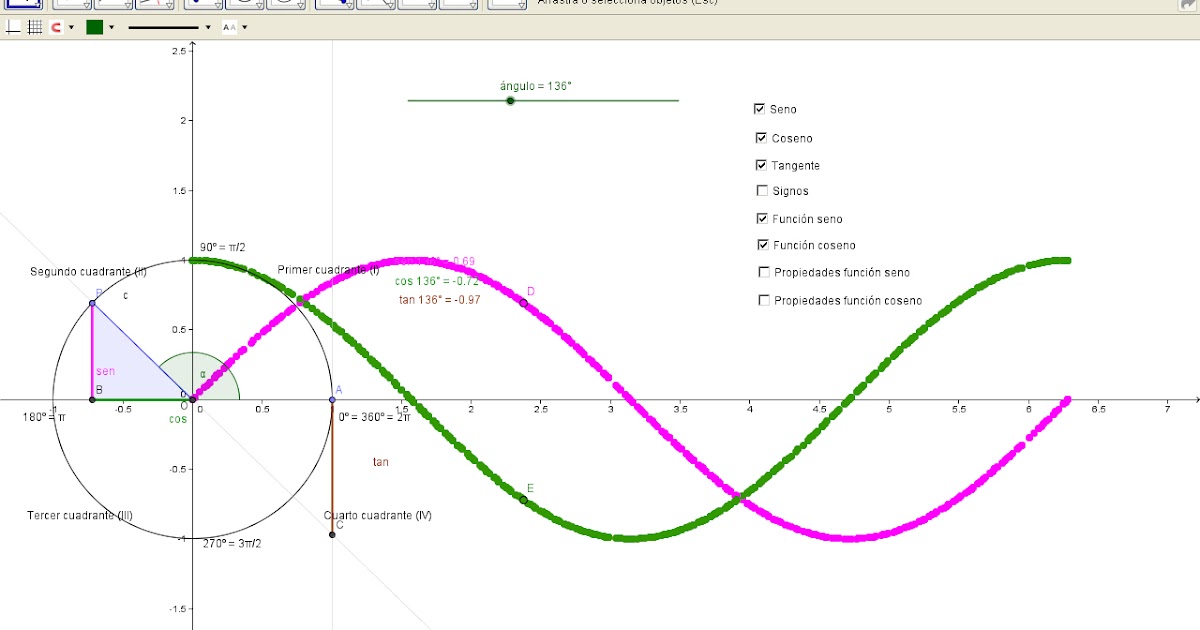Toggle the axes visibility icon
This screenshot has height=630, width=1200.
tap(12, 27)
